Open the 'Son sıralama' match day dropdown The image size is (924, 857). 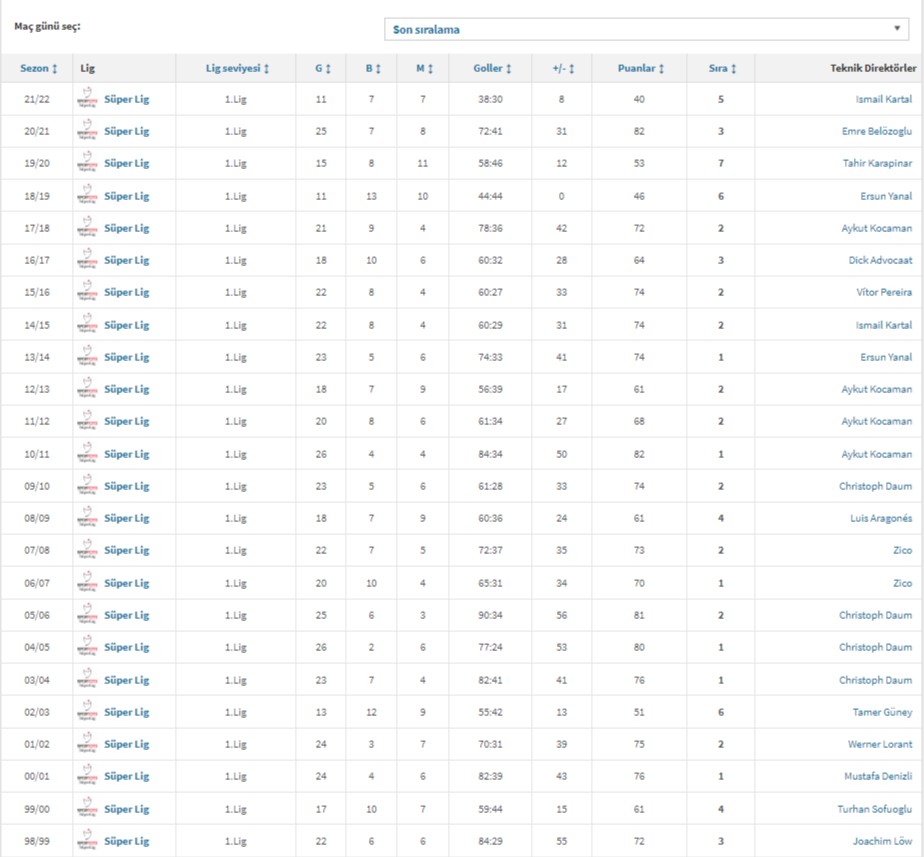646,29
